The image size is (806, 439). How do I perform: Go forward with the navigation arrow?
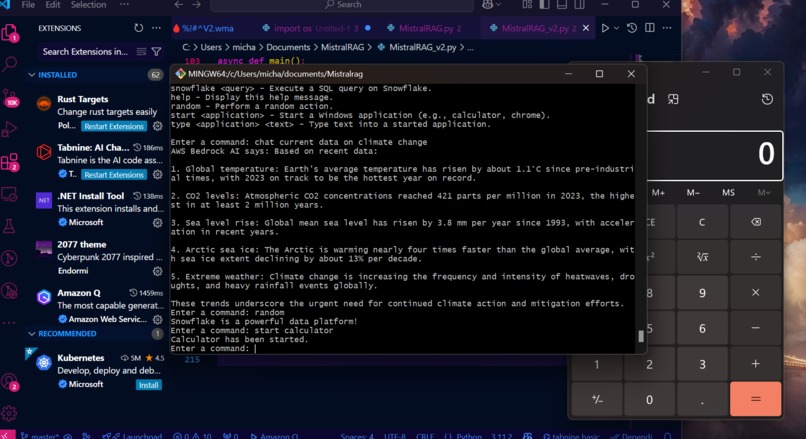[x=196, y=5]
